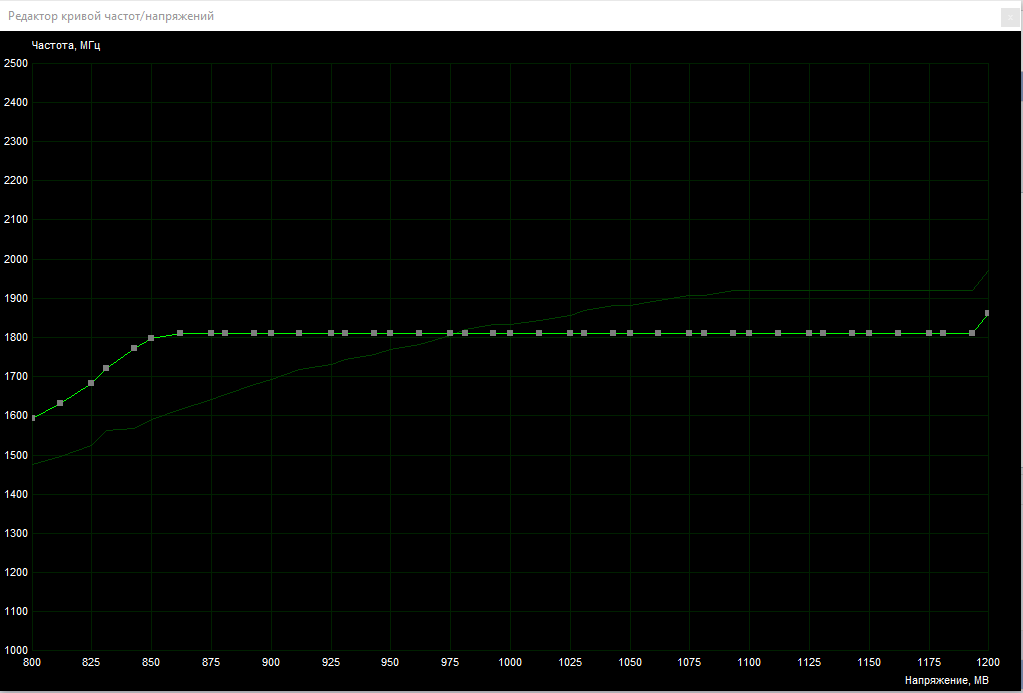Select the curve point near 1720 MHz

106,368
